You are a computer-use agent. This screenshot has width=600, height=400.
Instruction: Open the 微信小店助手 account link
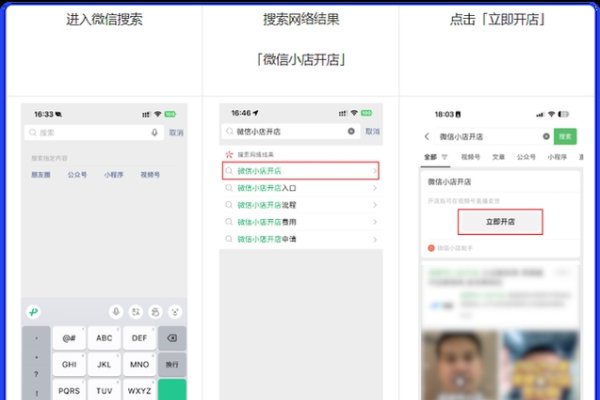pyautogui.click(x=450, y=248)
